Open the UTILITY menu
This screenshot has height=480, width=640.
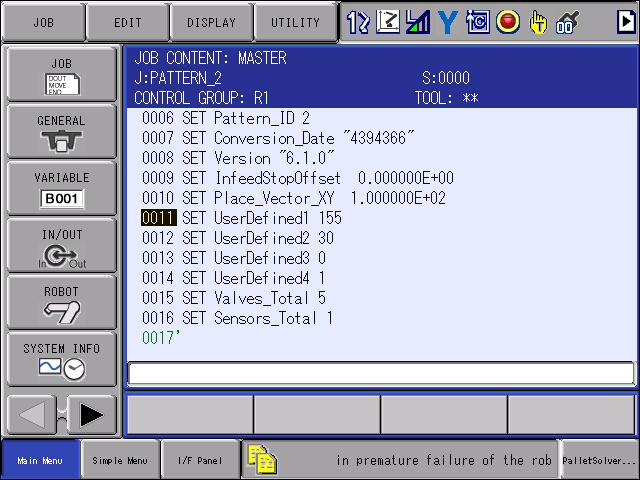point(296,22)
